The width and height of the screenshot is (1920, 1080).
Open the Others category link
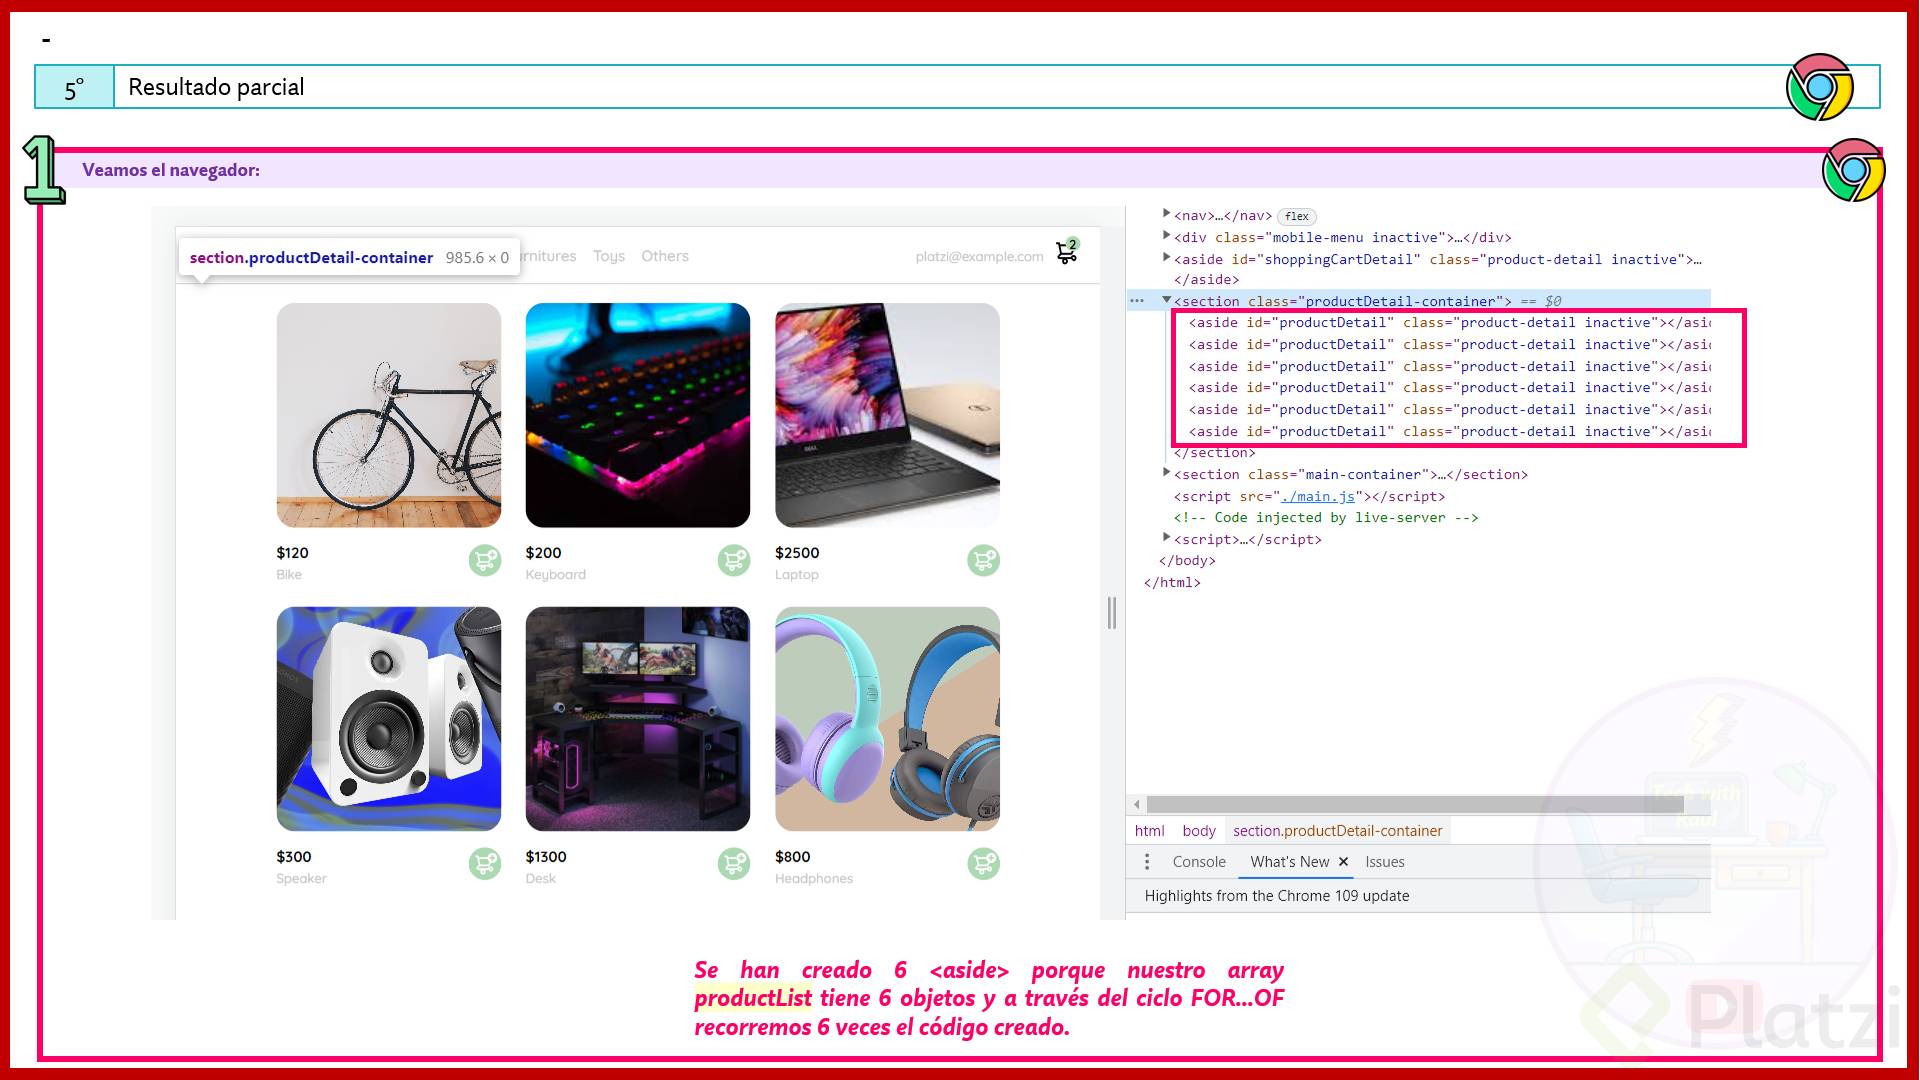pyautogui.click(x=665, y=256)
